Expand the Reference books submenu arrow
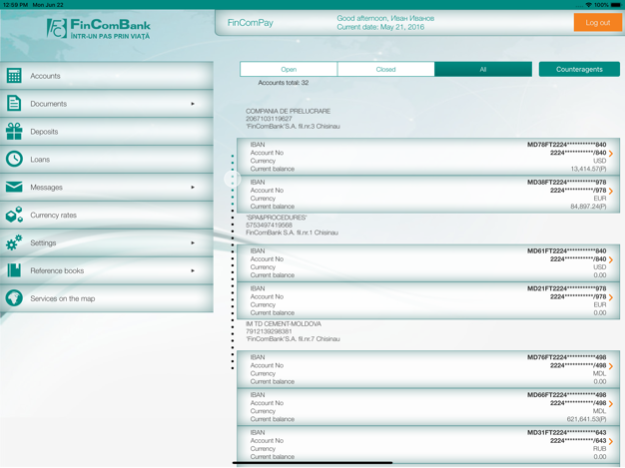625x468 pixels. point(193,271)
